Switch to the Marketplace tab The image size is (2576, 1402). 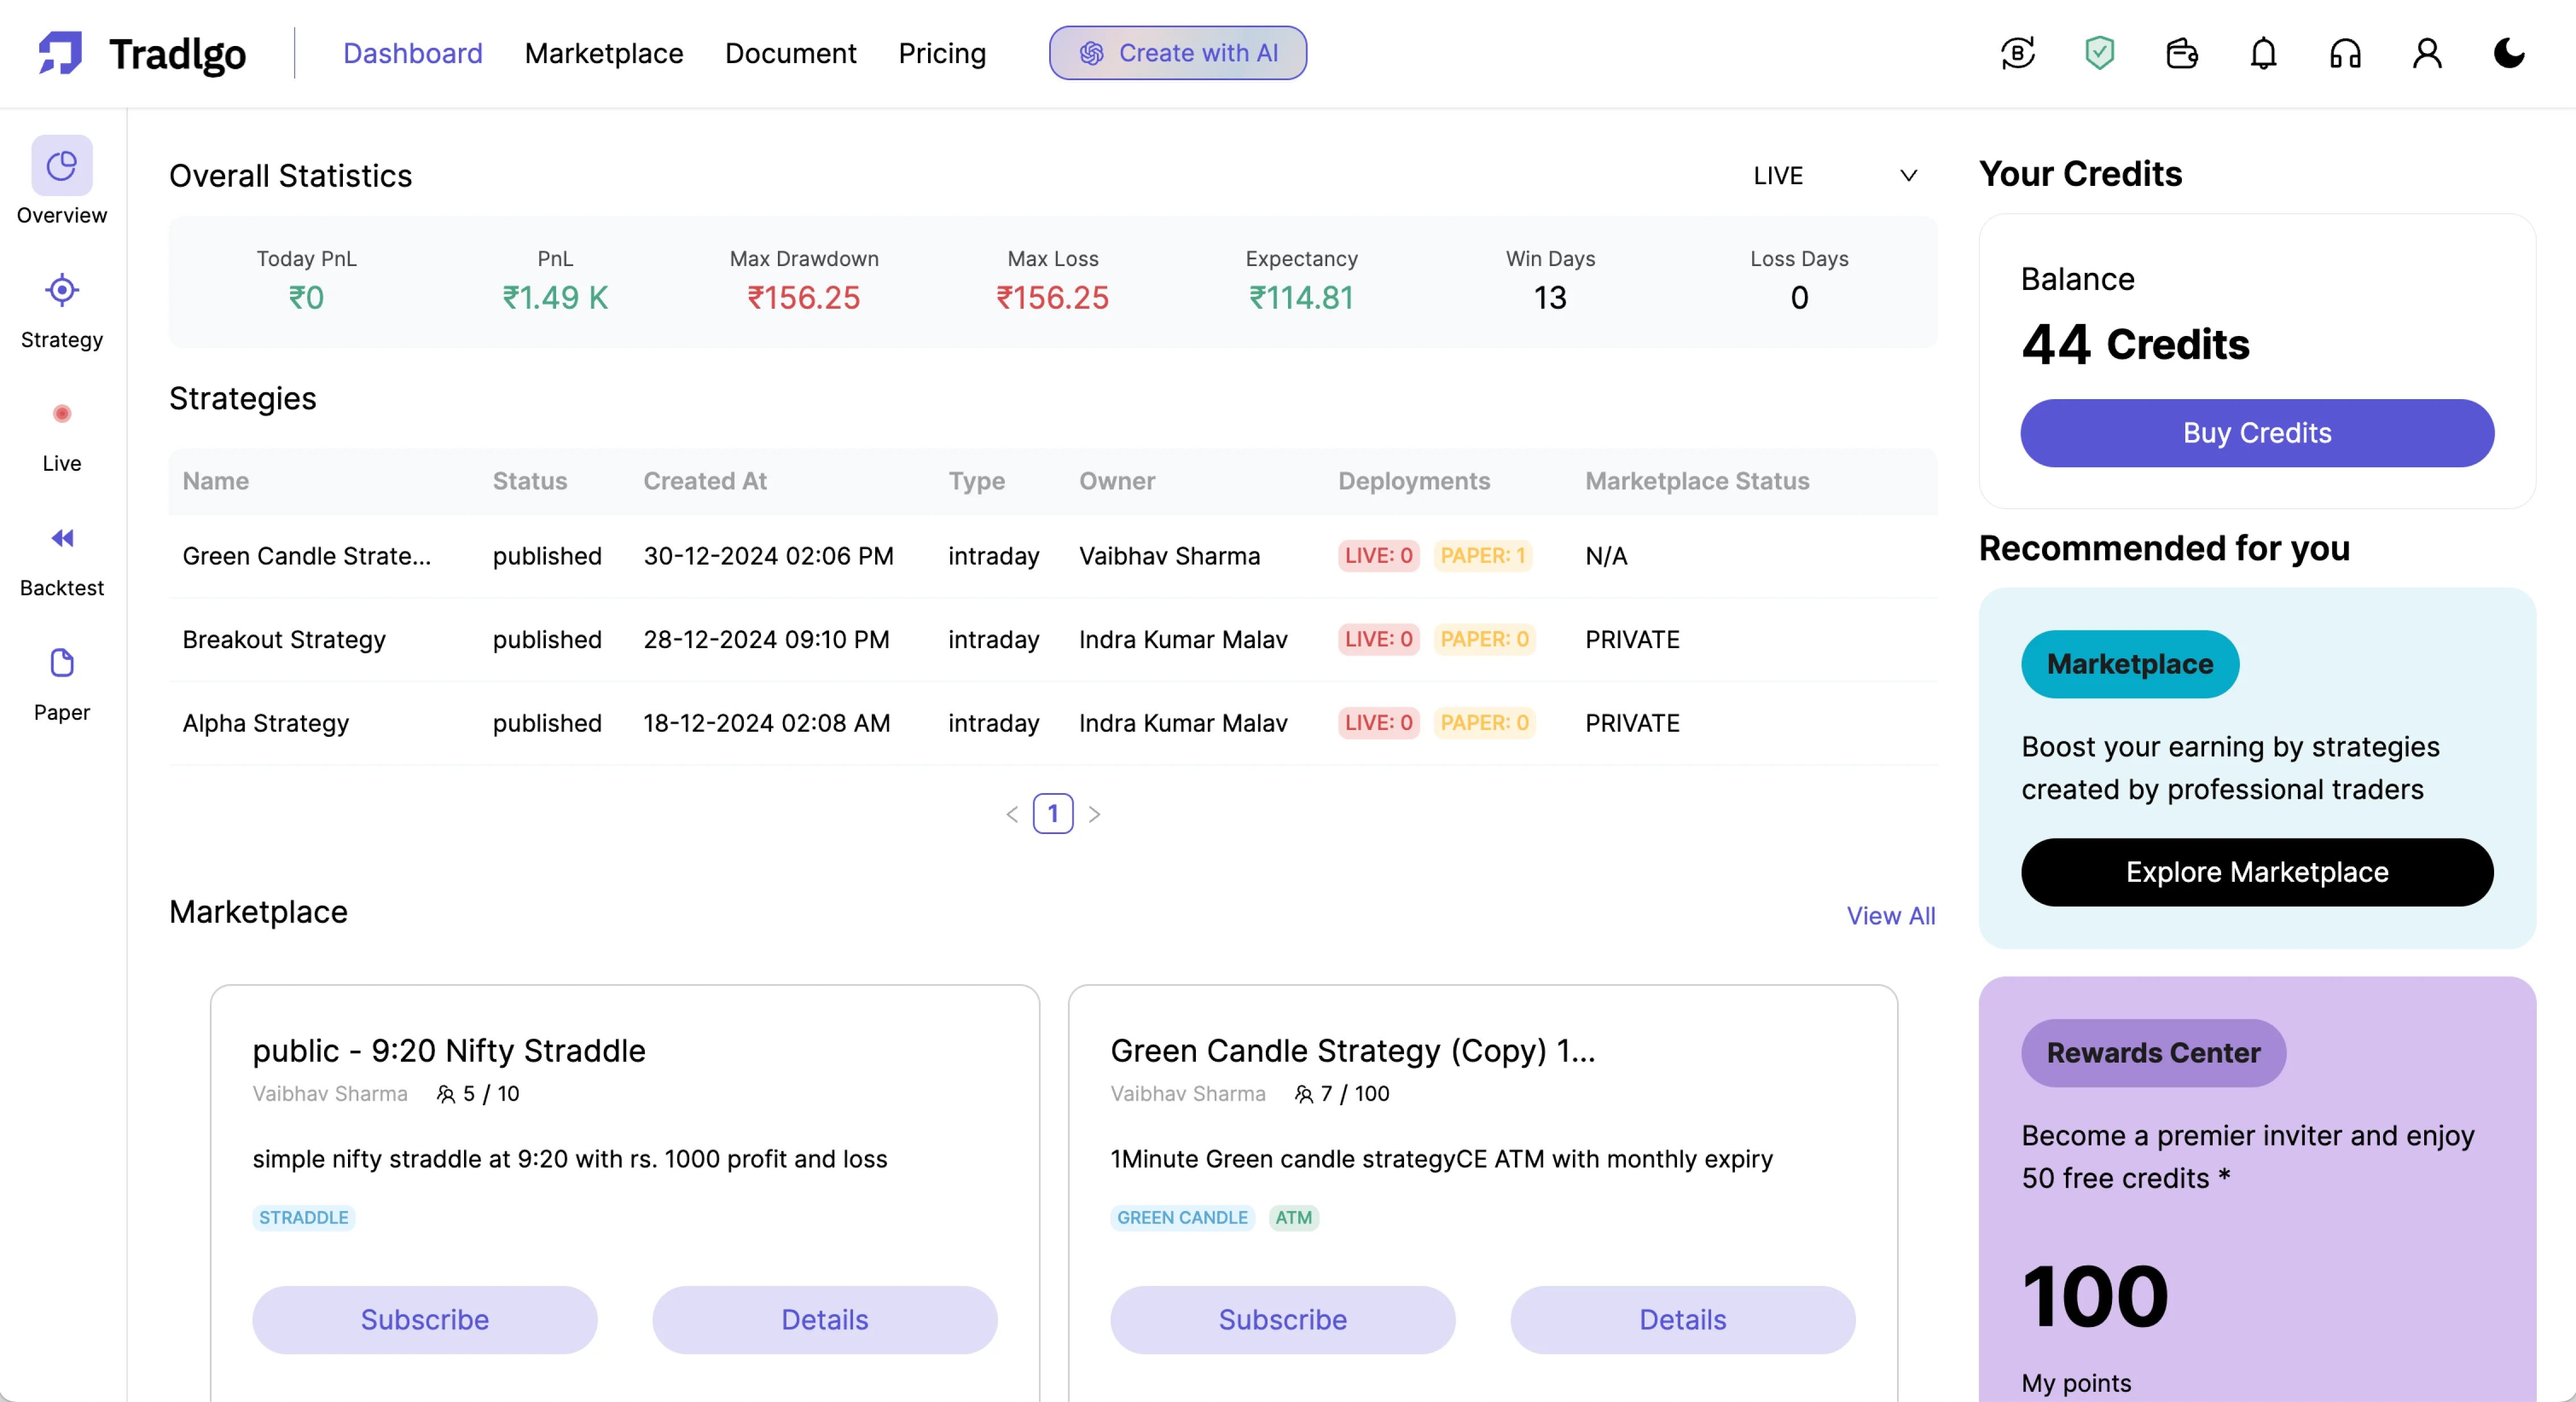[x=604, y=53]
